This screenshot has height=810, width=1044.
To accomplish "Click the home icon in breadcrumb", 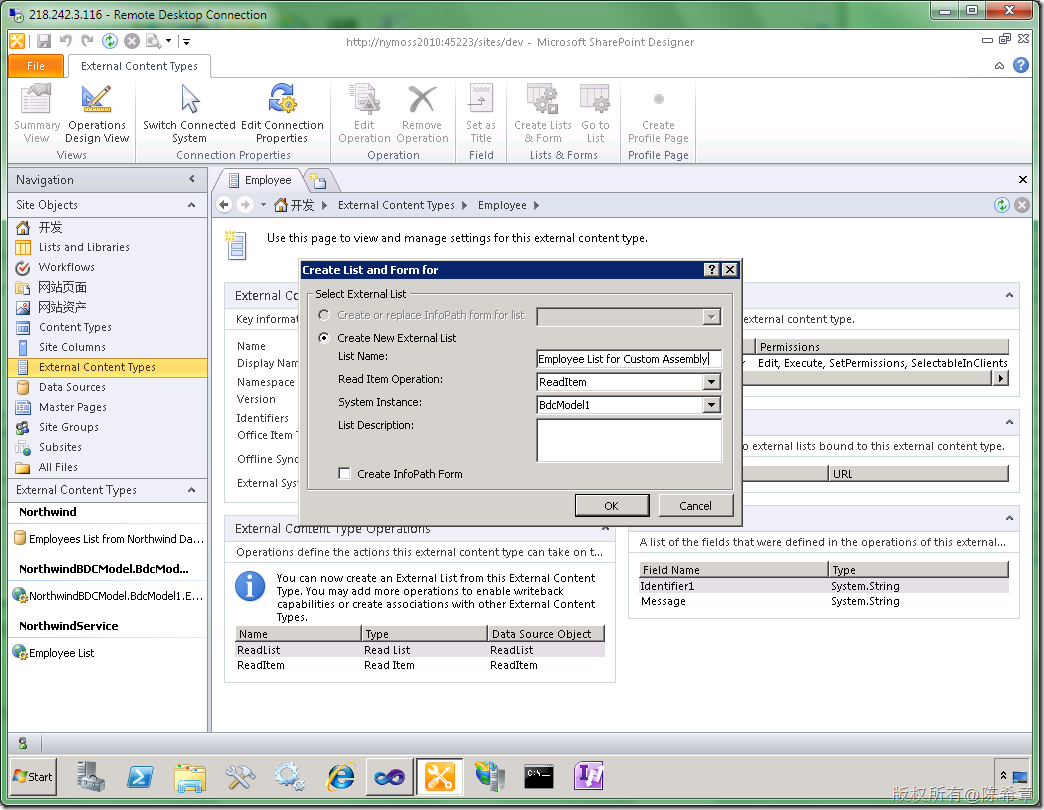I will (281, 205).
